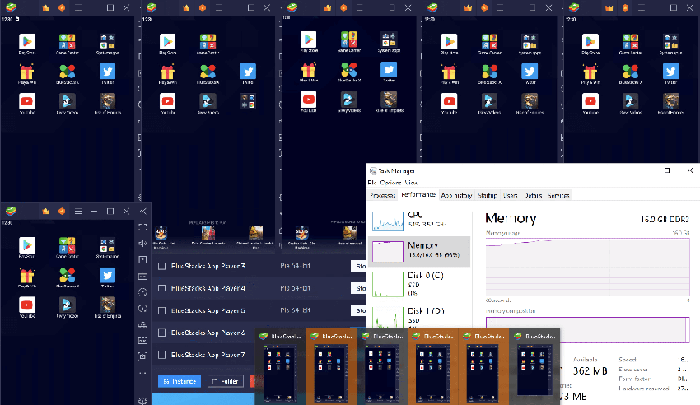The width and height of the screenshot is (700, 405).
Task: Open the app folder in second window's third row
Action: tap(248, 101)
